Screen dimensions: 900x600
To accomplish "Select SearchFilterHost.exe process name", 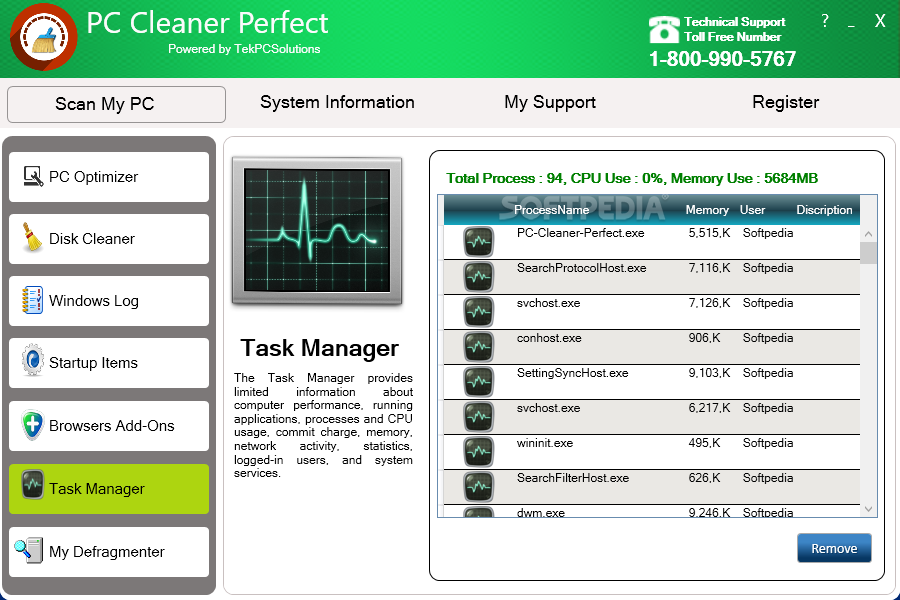I will tap(573, 478).
